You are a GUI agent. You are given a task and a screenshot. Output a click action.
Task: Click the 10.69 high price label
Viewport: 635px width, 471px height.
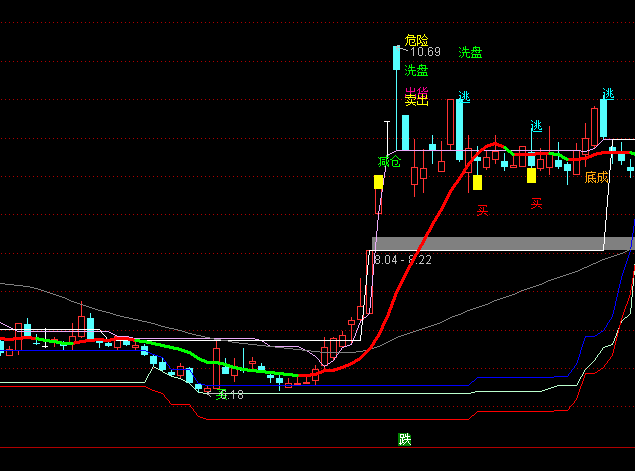(425, 52)
